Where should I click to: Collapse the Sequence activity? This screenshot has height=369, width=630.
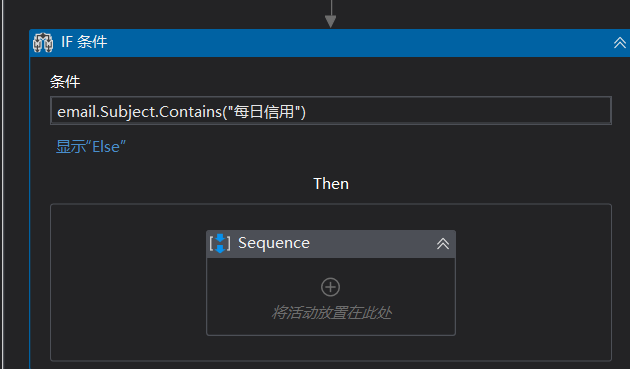443,244
